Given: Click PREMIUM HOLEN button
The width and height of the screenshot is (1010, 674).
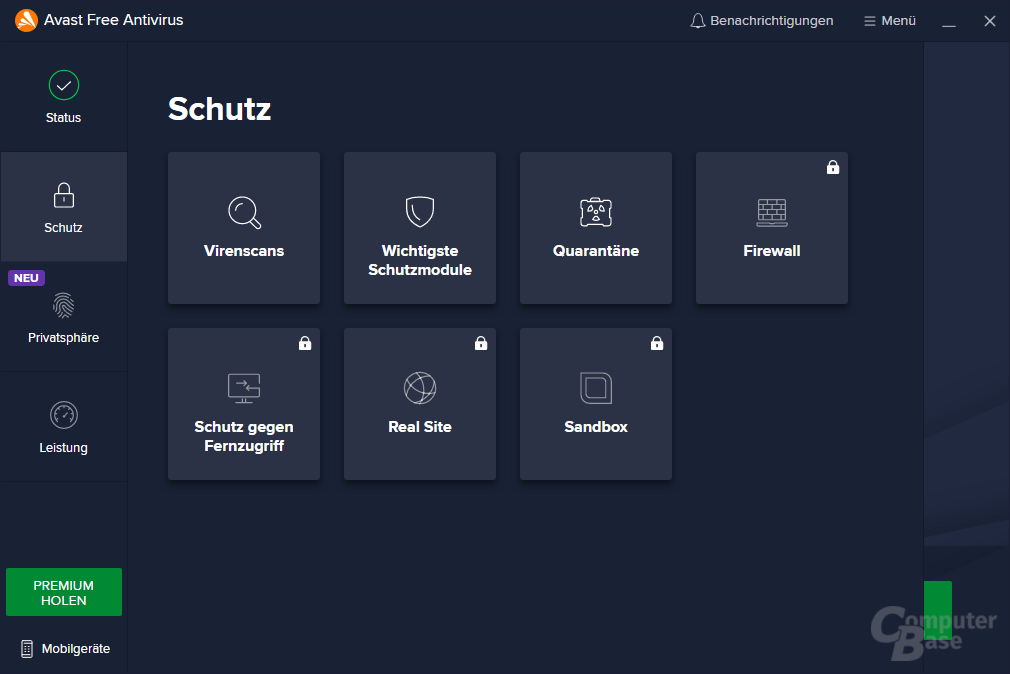Looking at the screenshot, I should click(x=64, y=592).
